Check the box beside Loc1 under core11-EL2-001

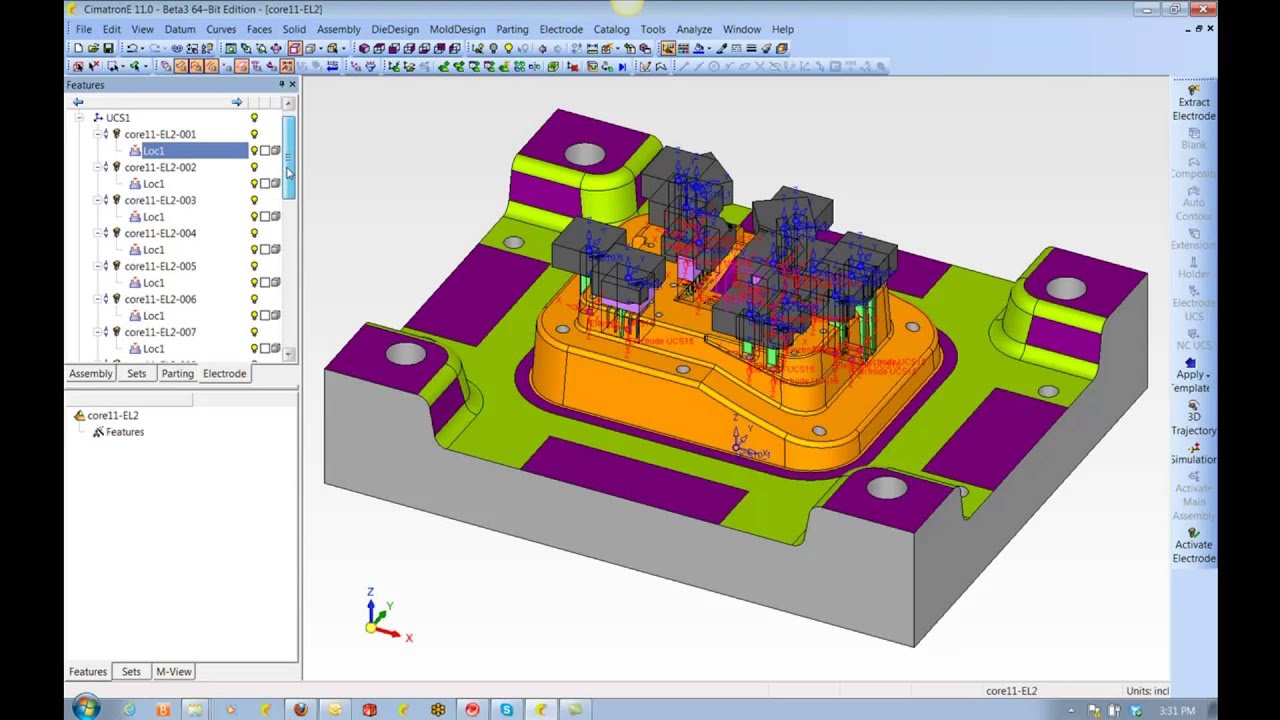coord(265,151)
